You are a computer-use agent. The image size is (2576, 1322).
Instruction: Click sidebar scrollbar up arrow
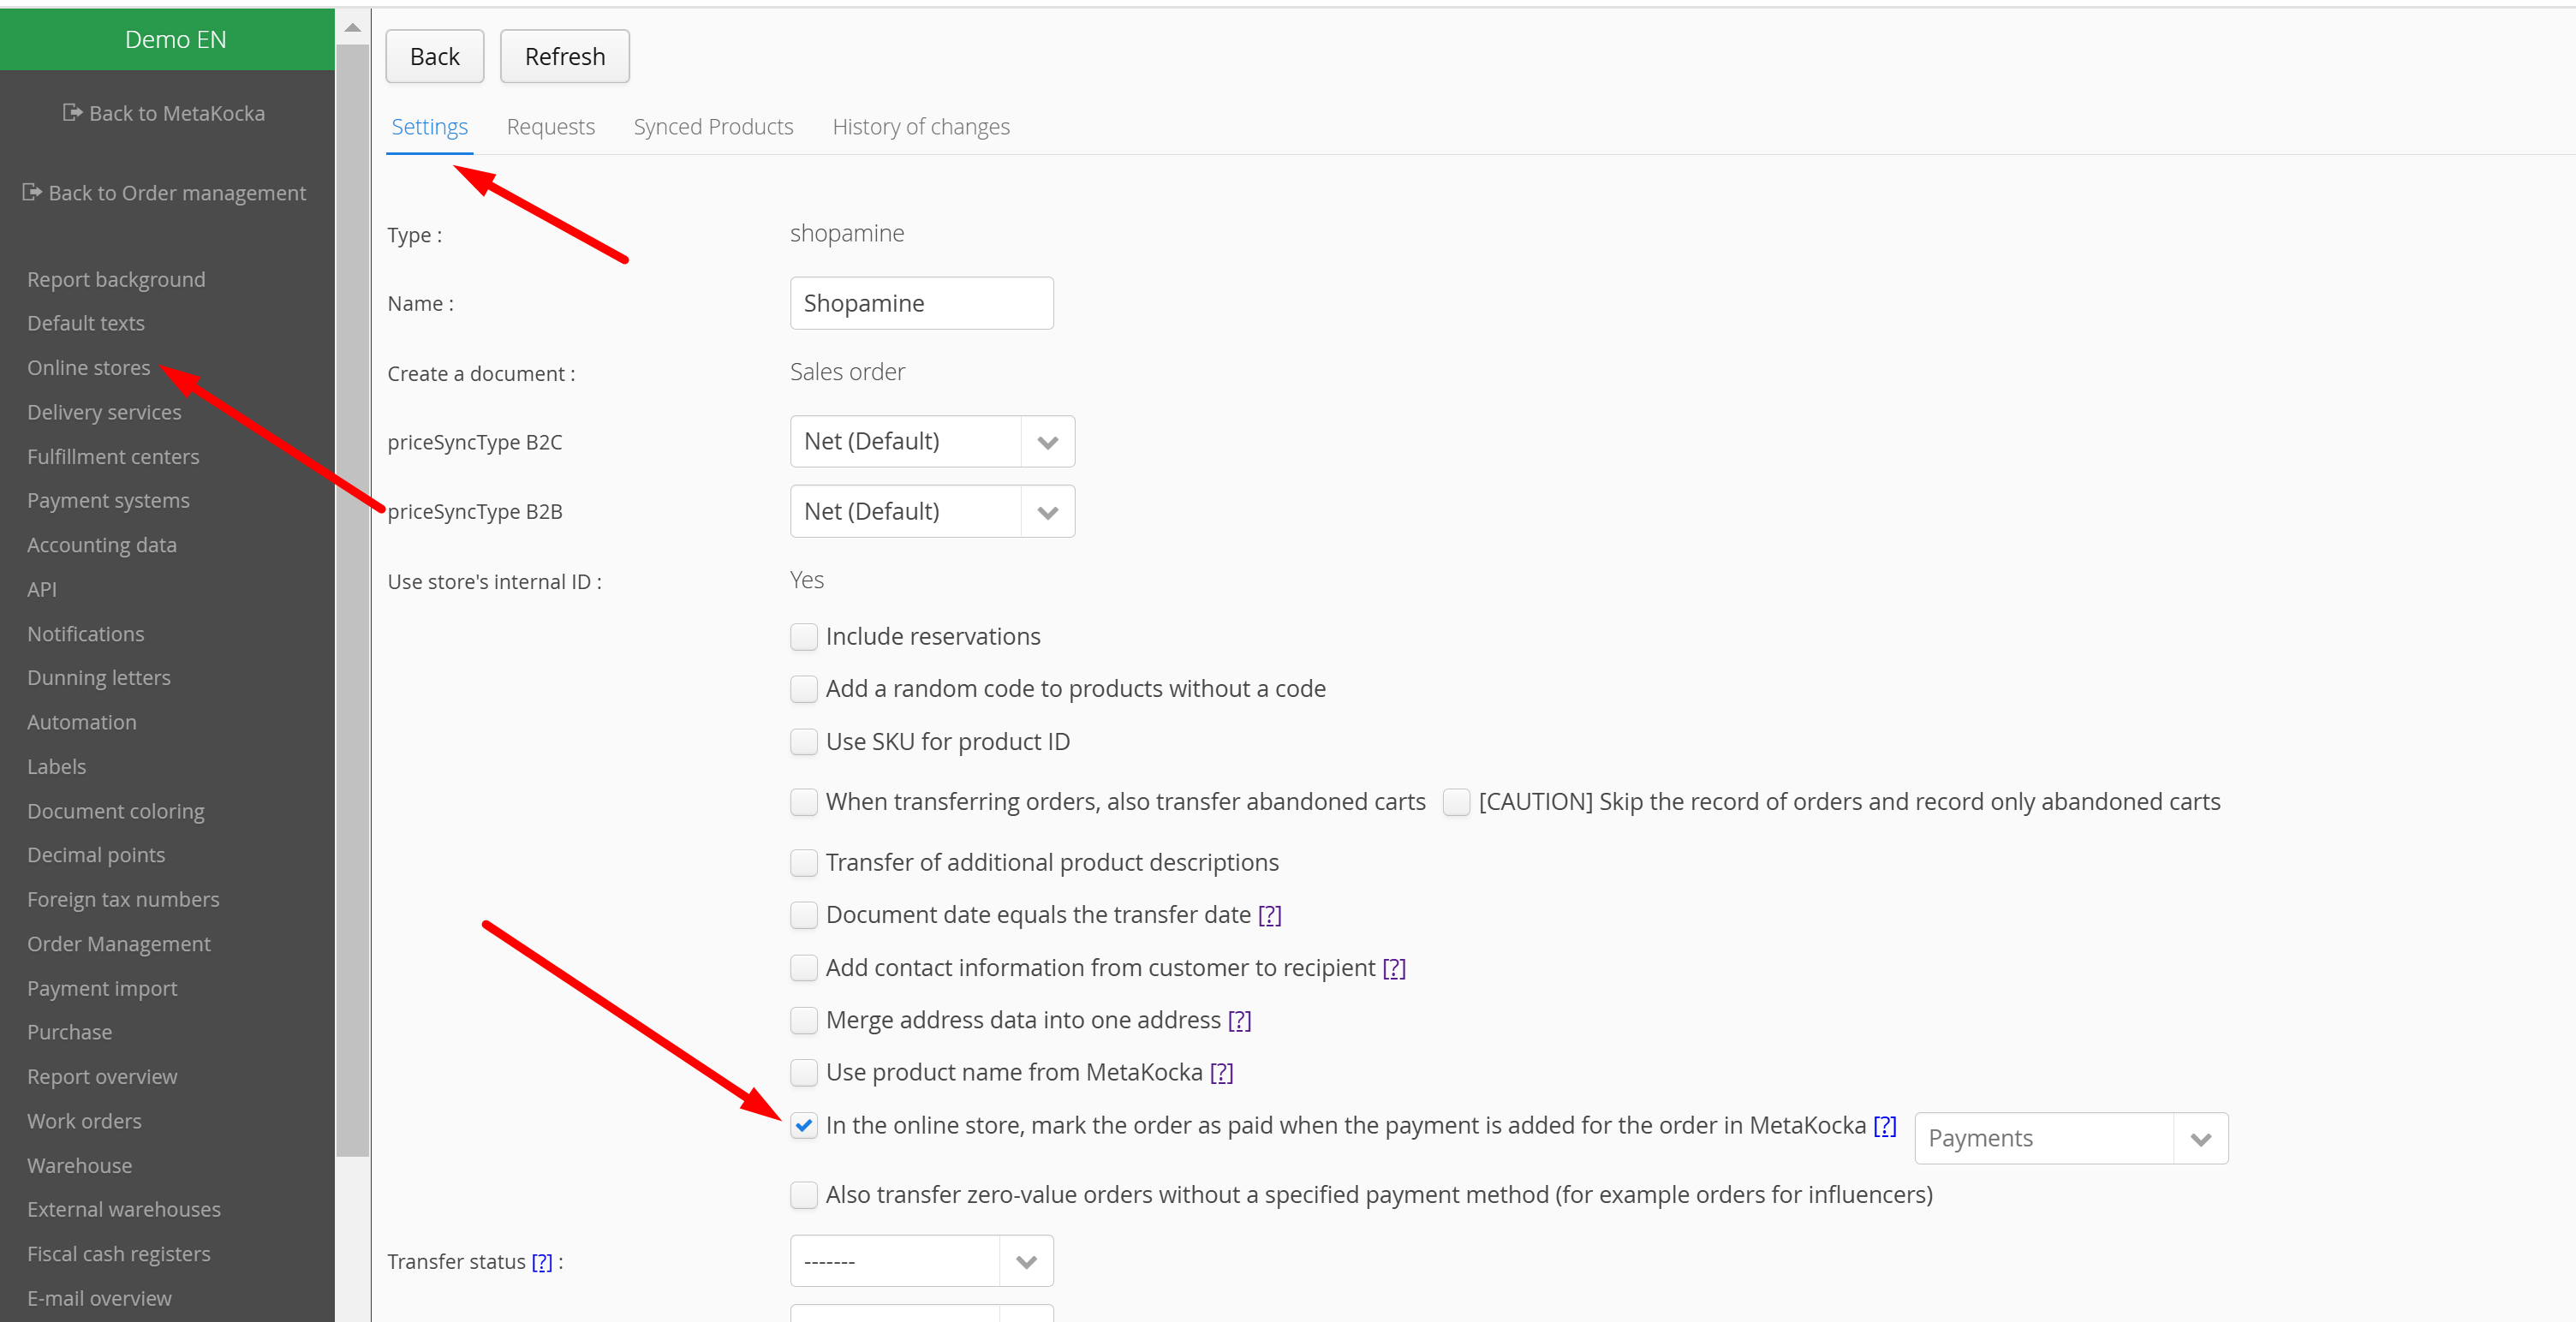click(x=352, y=28)
